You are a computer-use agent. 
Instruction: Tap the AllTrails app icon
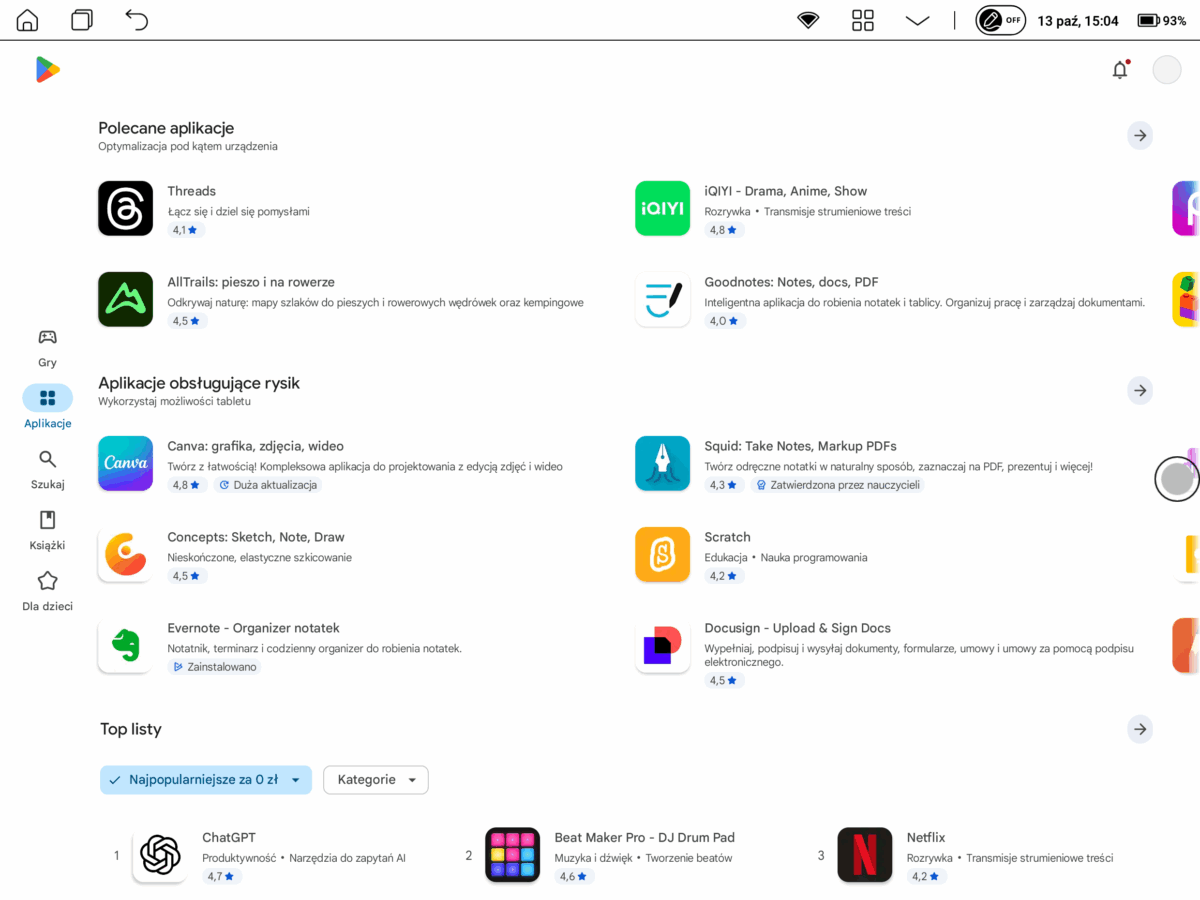(125, 299)
